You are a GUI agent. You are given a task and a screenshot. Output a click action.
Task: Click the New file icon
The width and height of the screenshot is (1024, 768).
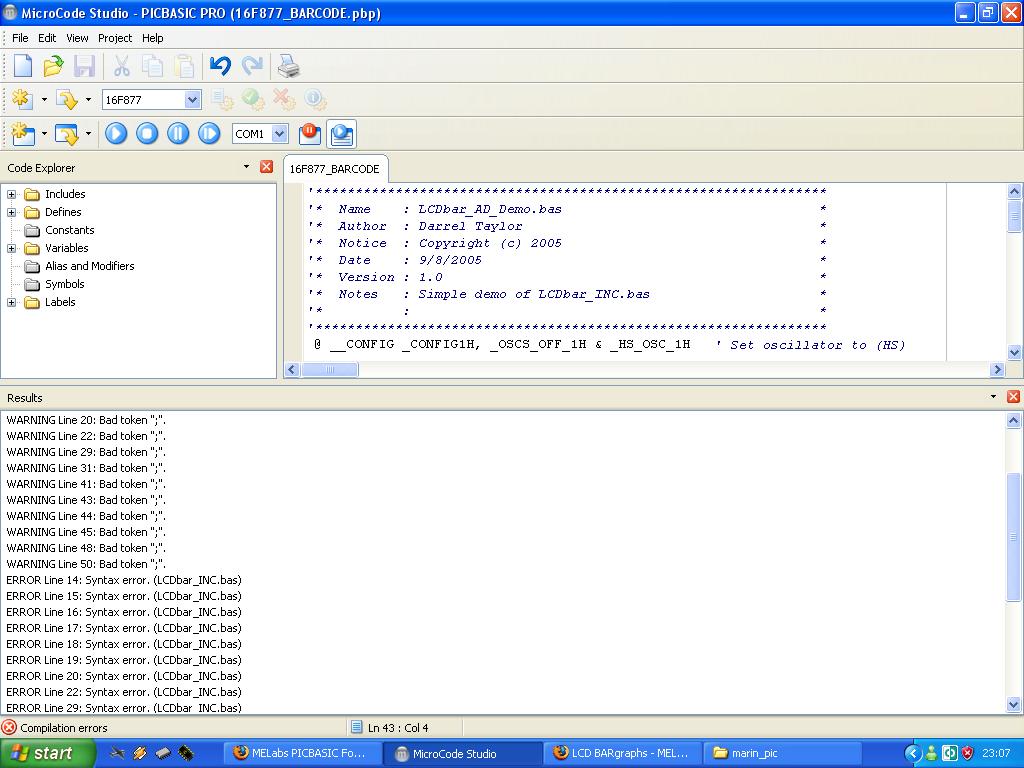tap(22, 67)
